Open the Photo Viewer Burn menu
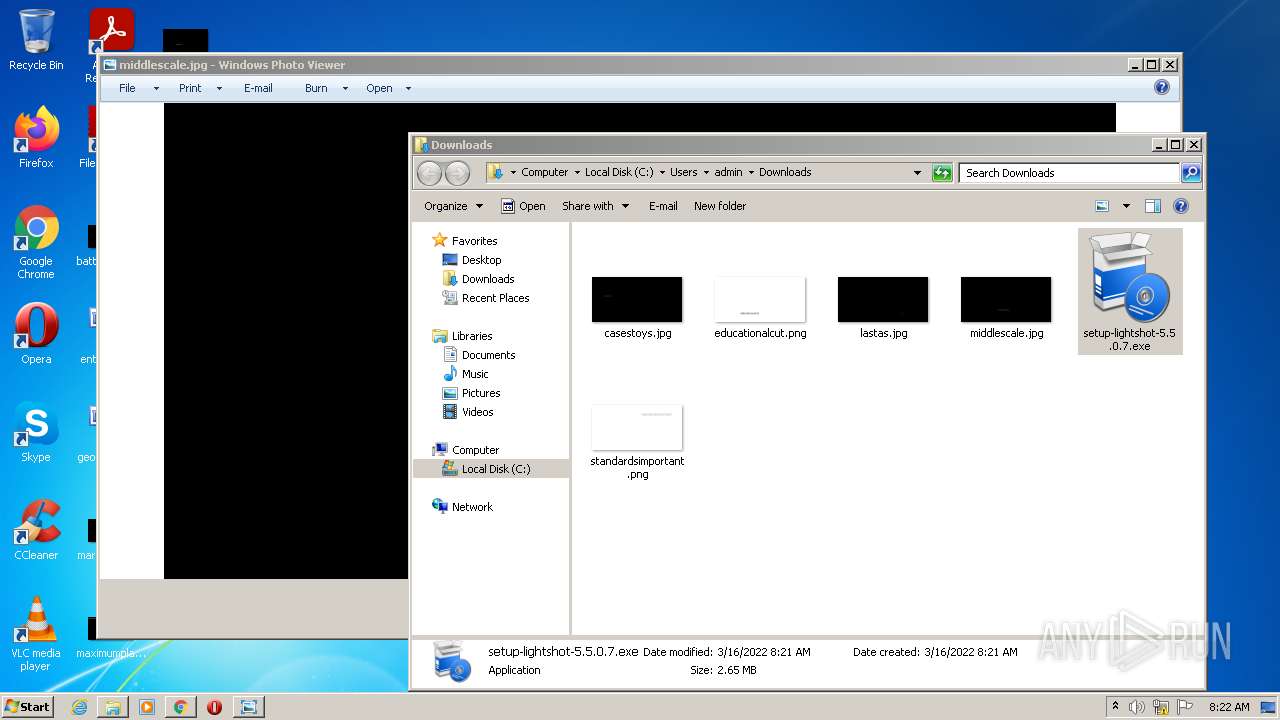Screen dimensions: 1280x720 tap(326, 88)
